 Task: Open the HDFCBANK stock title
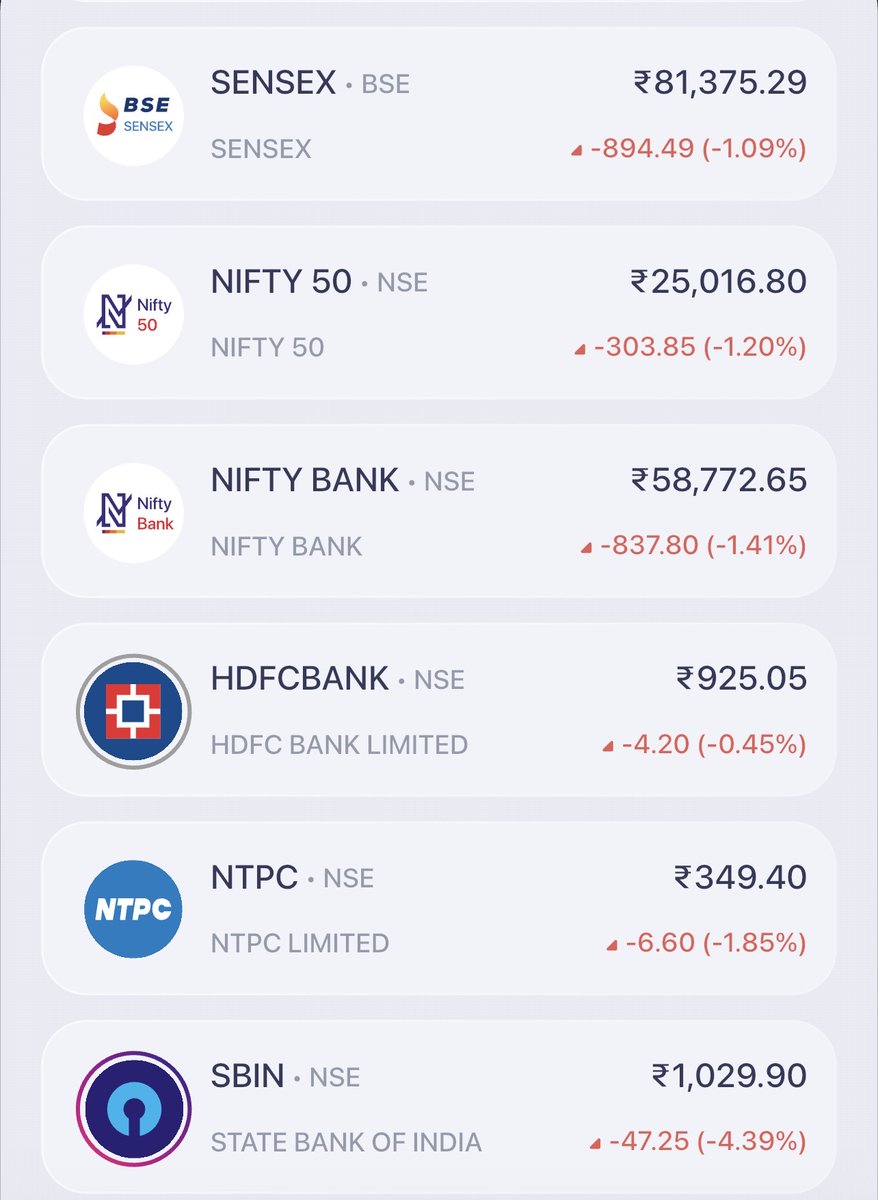coord(300,679)
